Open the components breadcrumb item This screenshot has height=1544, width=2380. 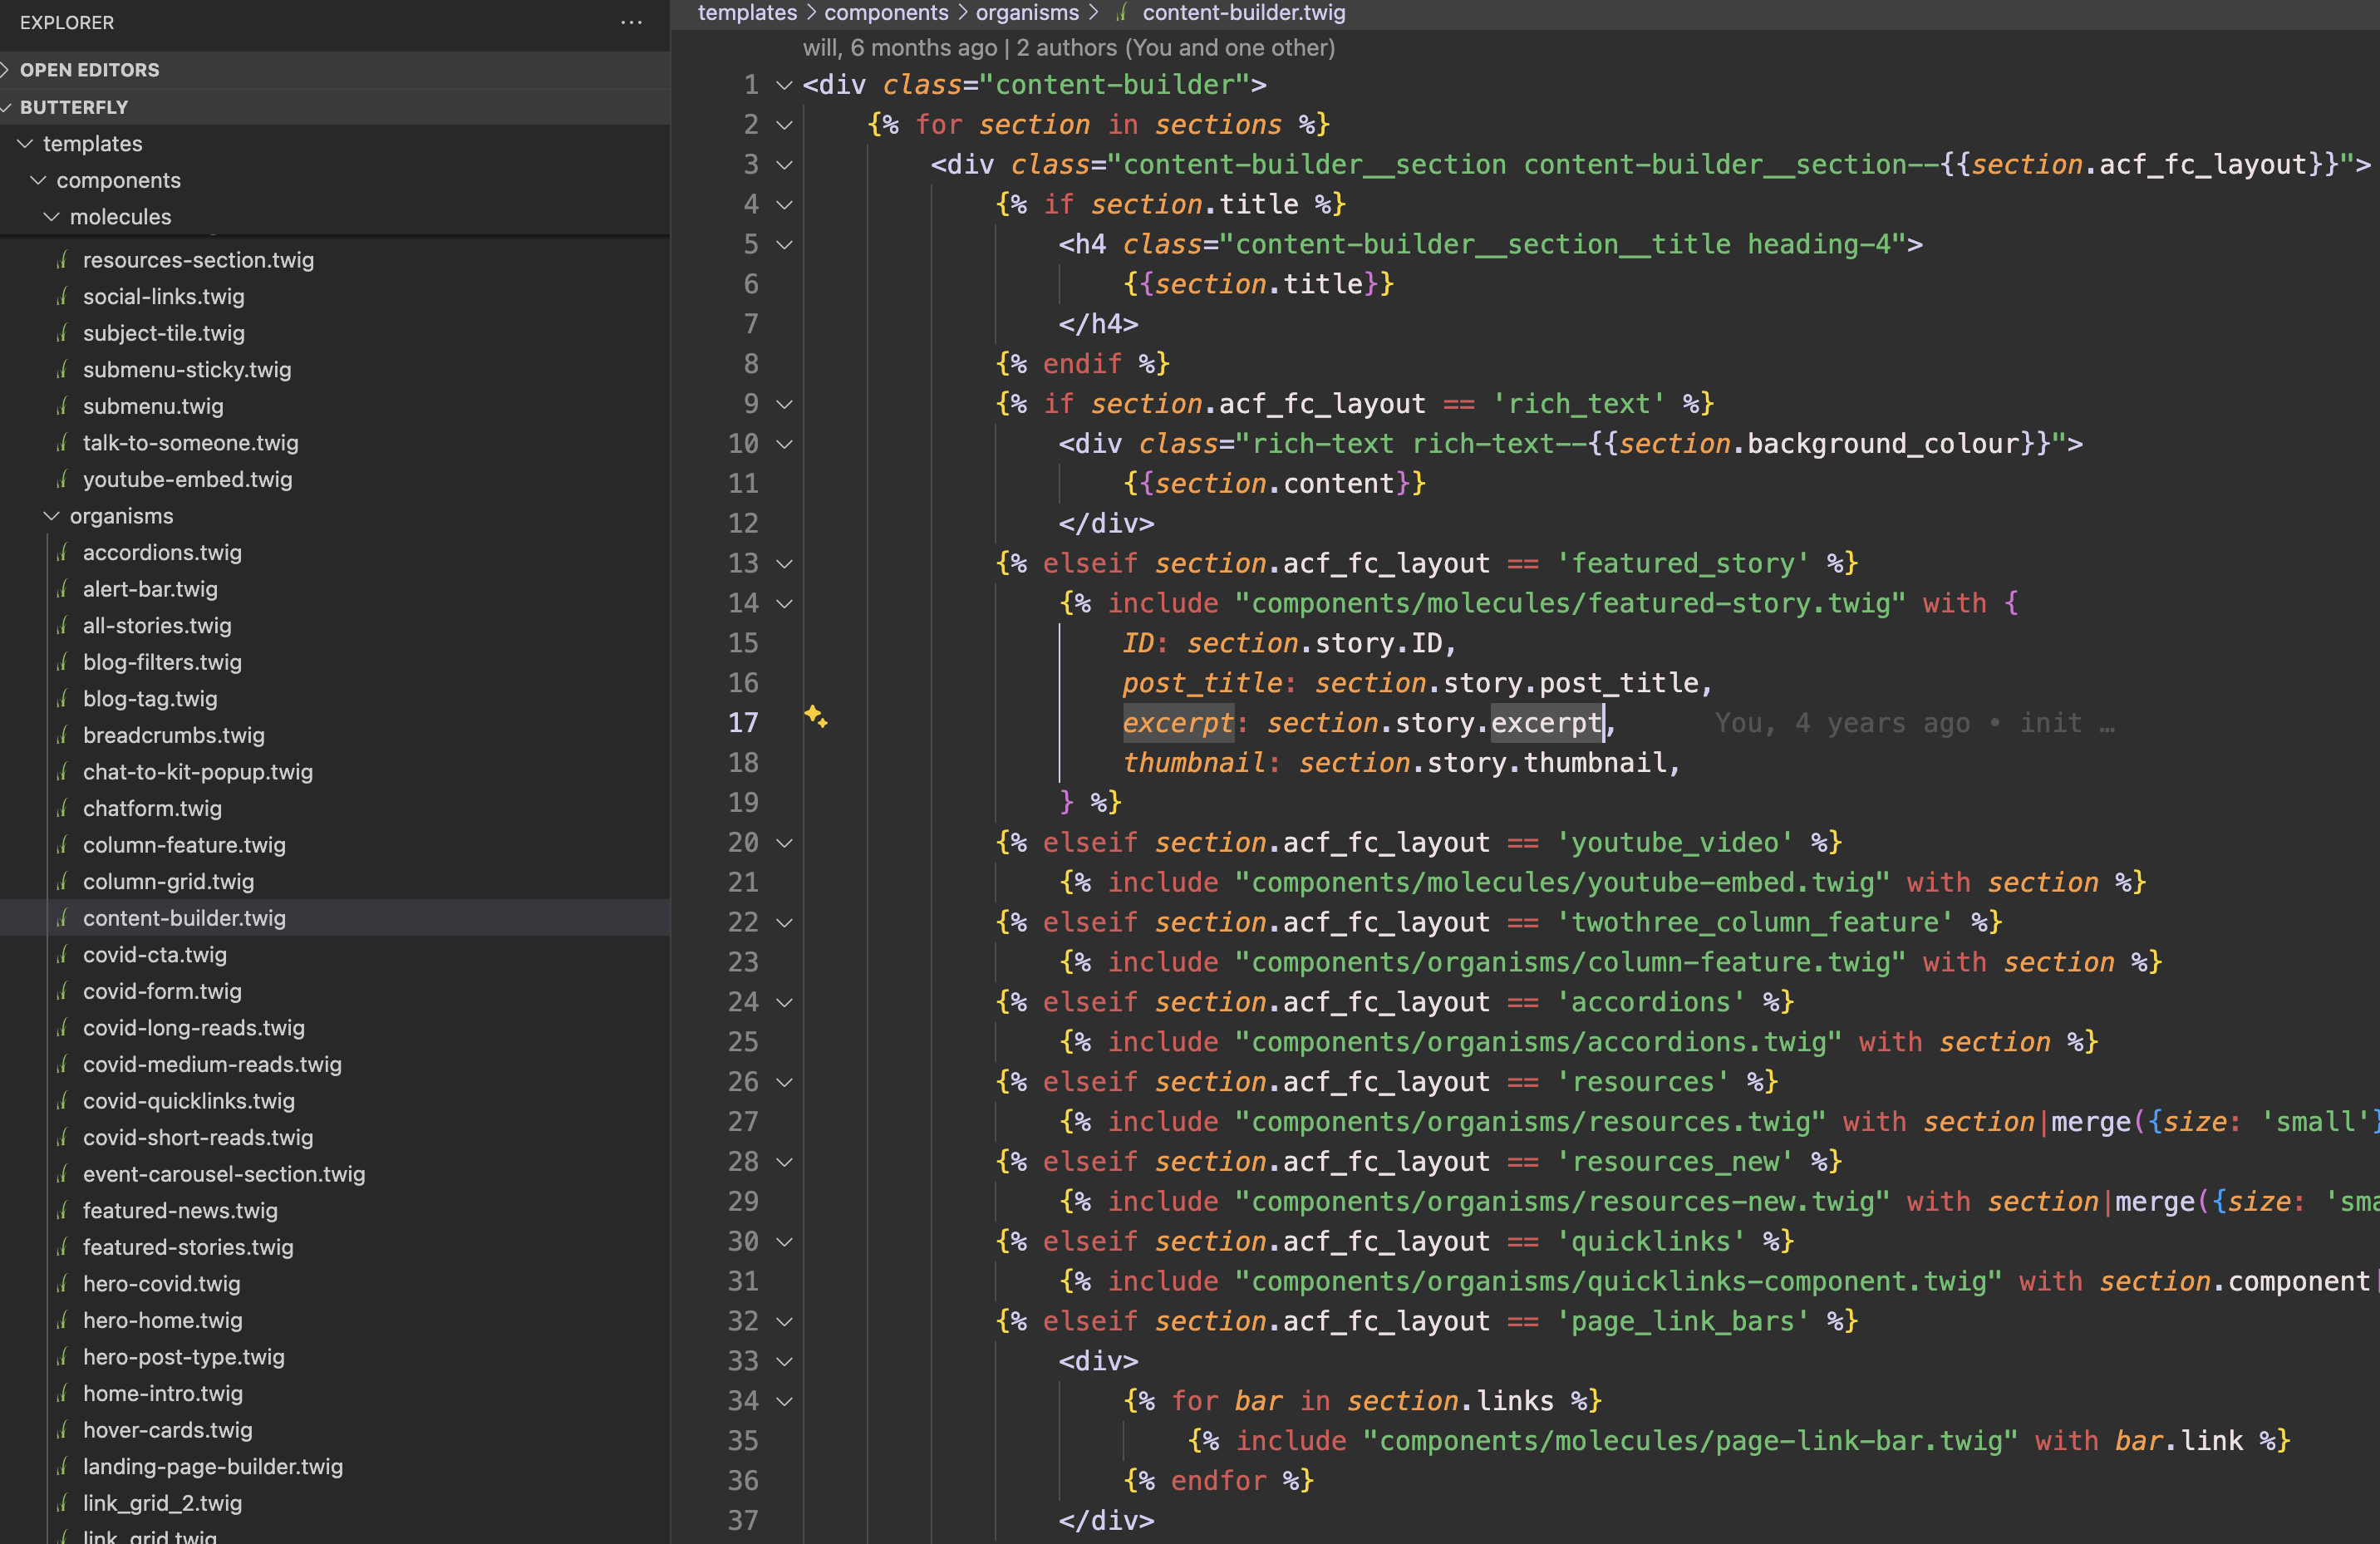tap(886, 13)
